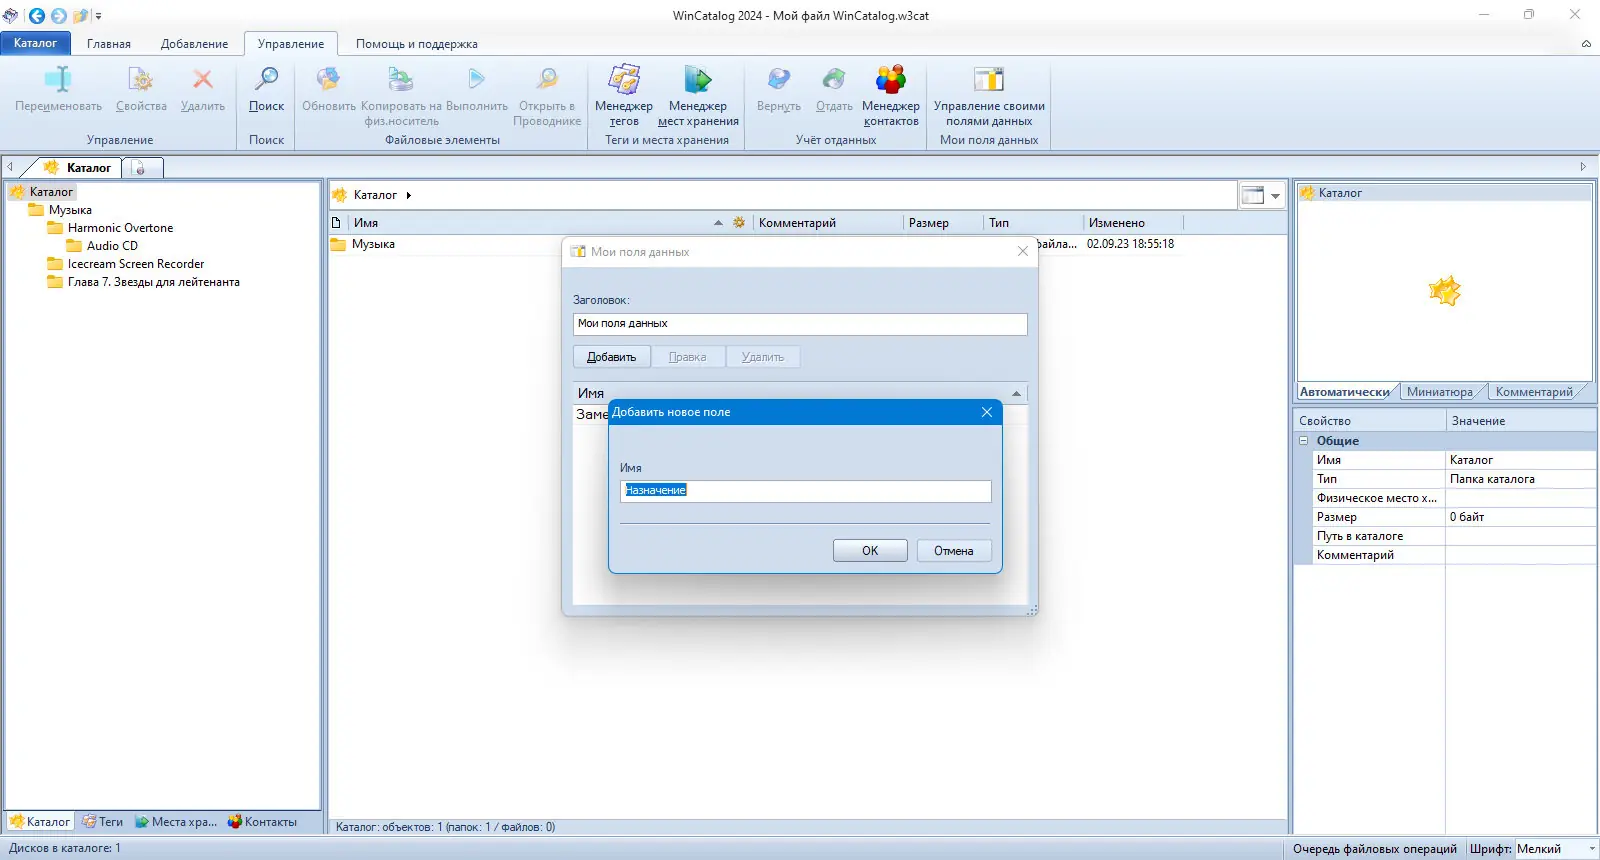1600x860 pixels.
Task: Toggle sort arrow in Мои поля данных list header
Action: [1016, 393]
